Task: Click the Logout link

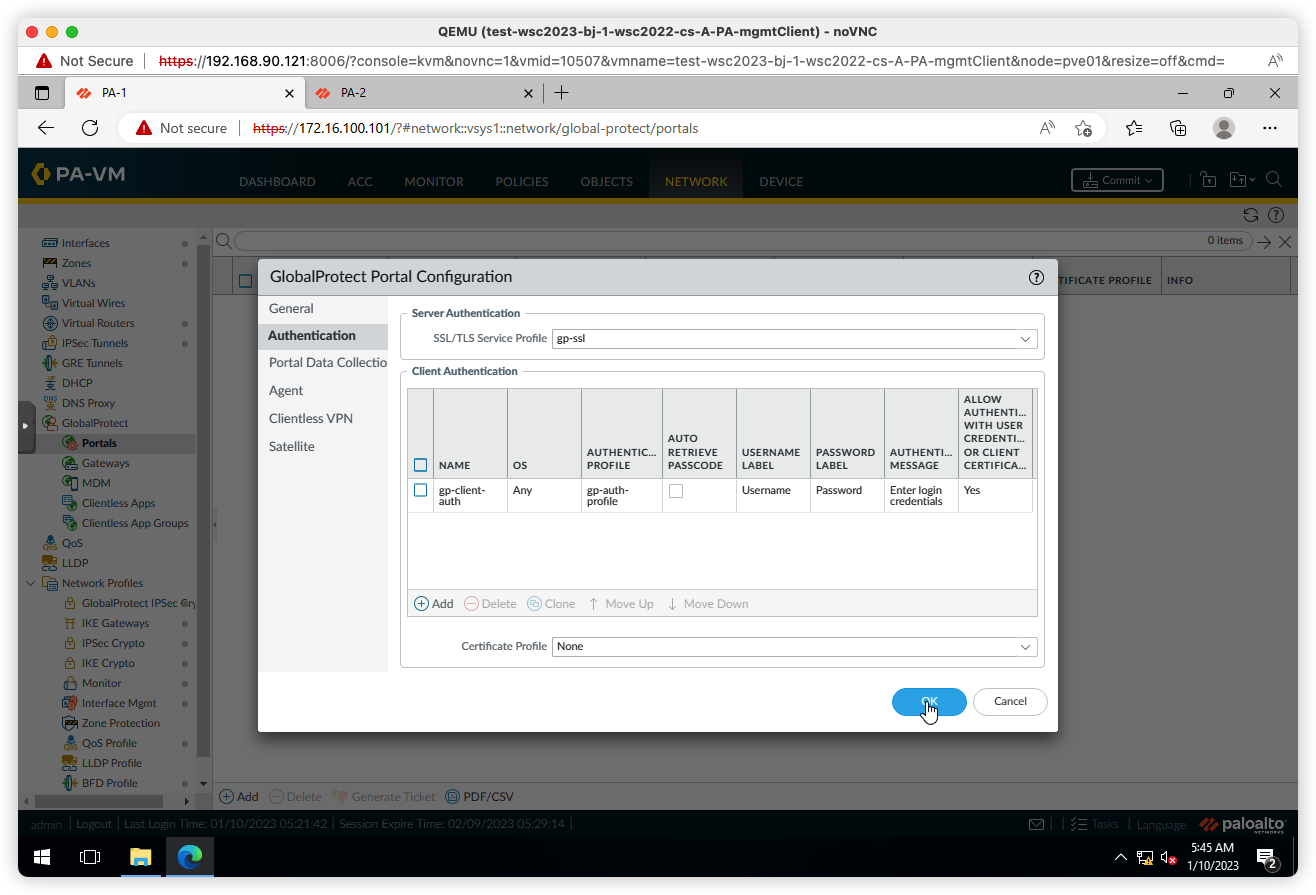Action: [94, 825]
